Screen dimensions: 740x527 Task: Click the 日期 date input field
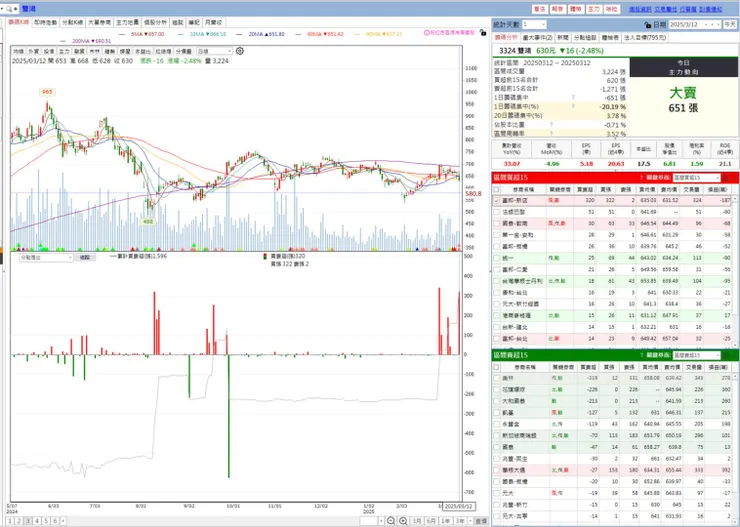[688, 25]
